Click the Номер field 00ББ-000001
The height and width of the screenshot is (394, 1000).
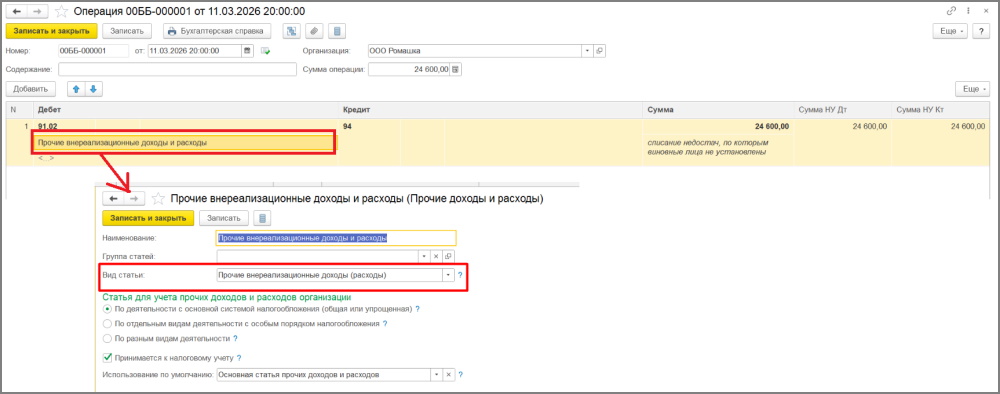93,51
